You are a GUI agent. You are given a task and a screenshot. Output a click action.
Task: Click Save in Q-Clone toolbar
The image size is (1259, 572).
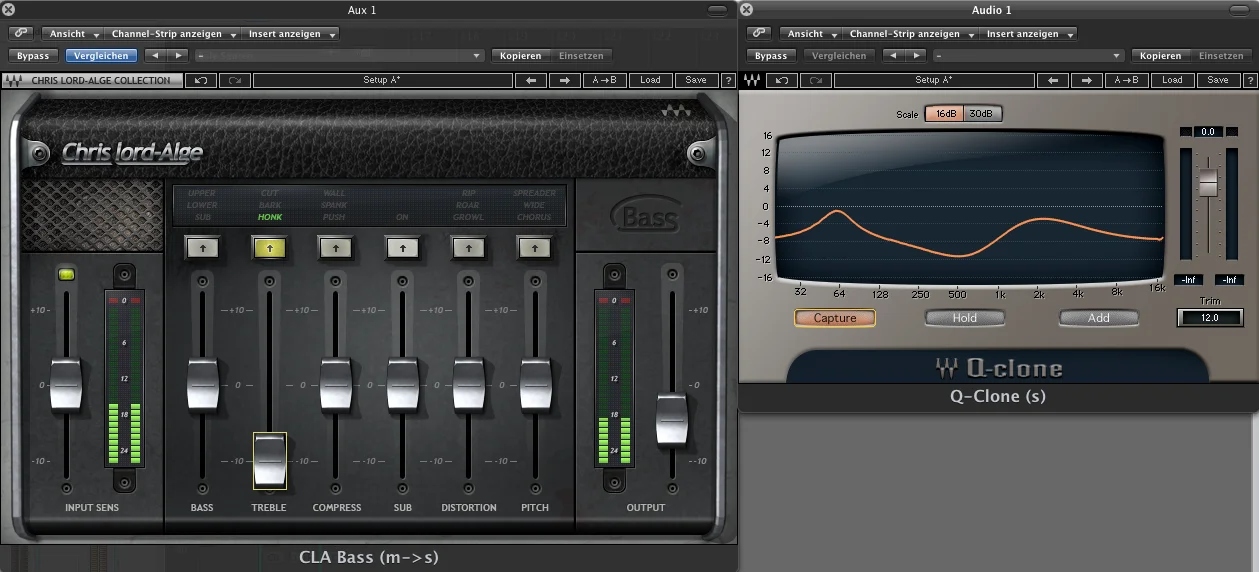click(x=1218, y=80)
